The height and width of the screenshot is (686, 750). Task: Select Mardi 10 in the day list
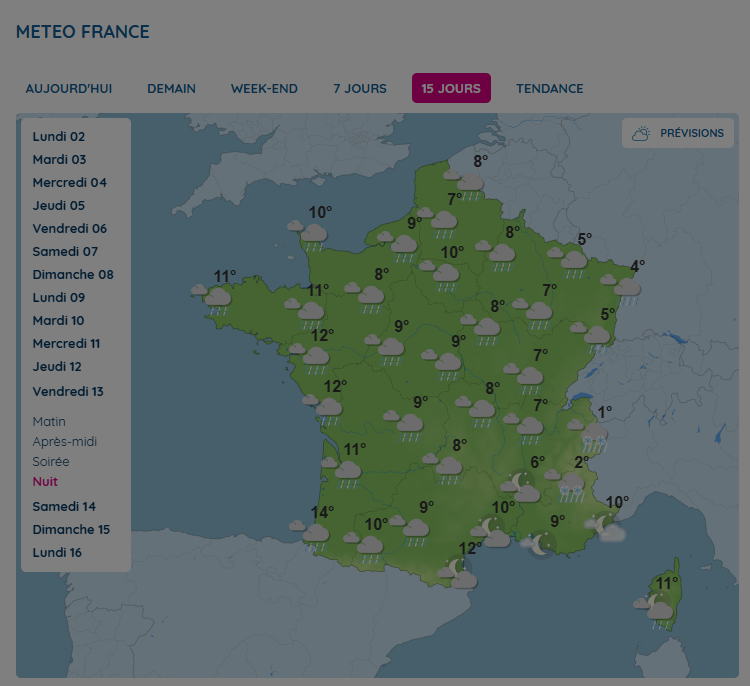coord(58,320)
